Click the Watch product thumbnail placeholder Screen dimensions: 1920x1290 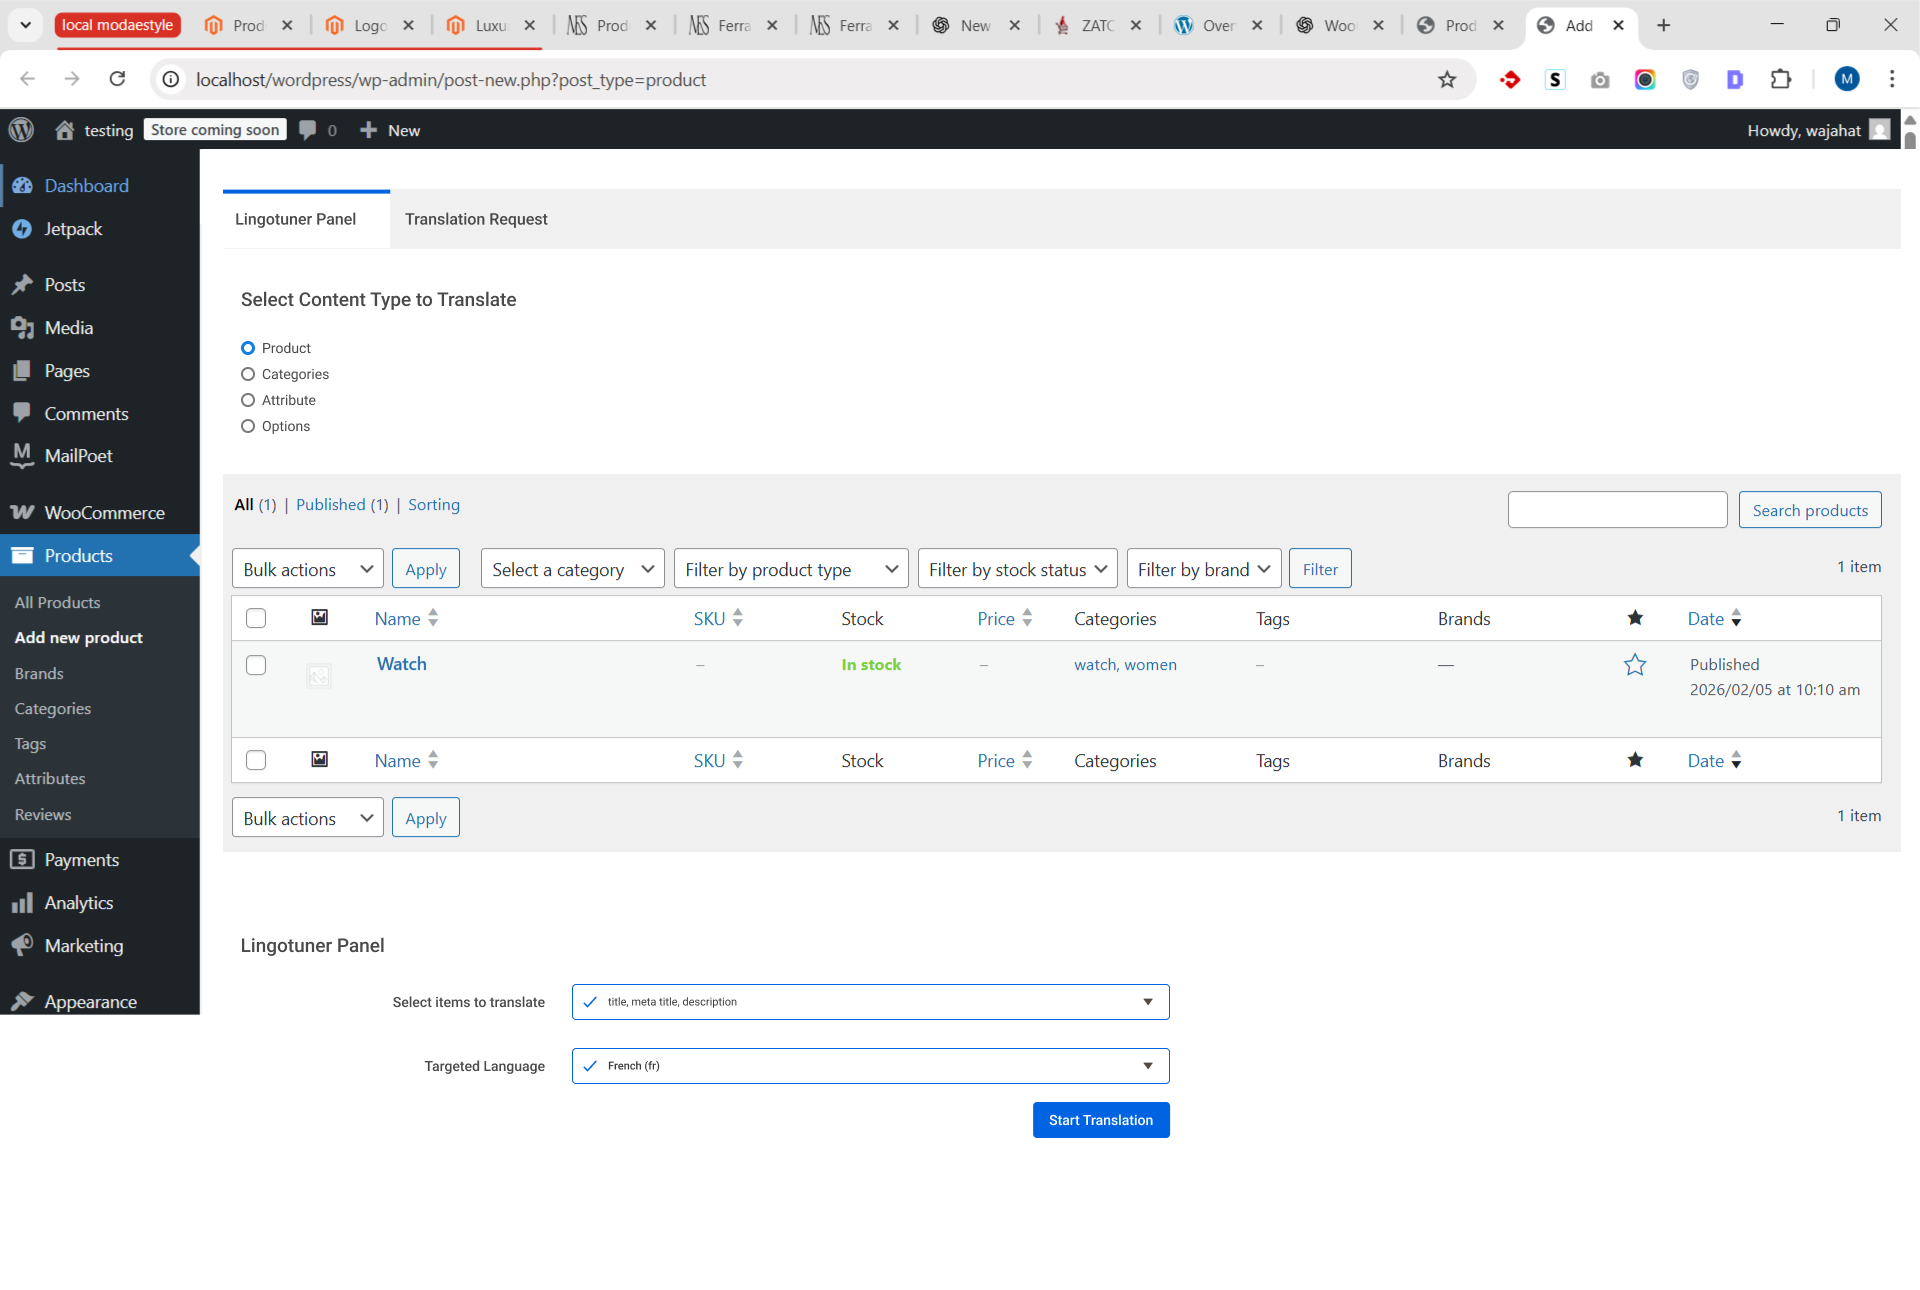(319, 677)
